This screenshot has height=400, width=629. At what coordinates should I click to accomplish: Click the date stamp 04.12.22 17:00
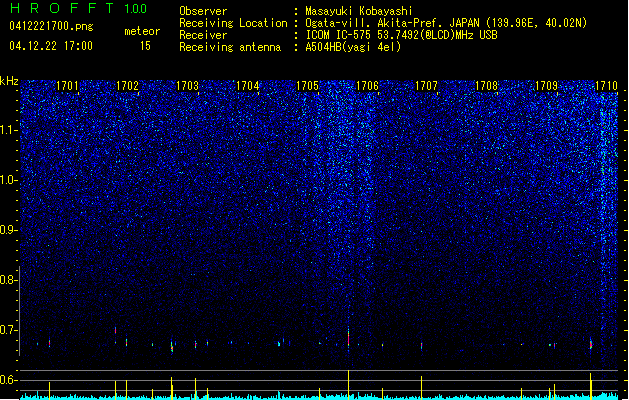tap(51, 46)
